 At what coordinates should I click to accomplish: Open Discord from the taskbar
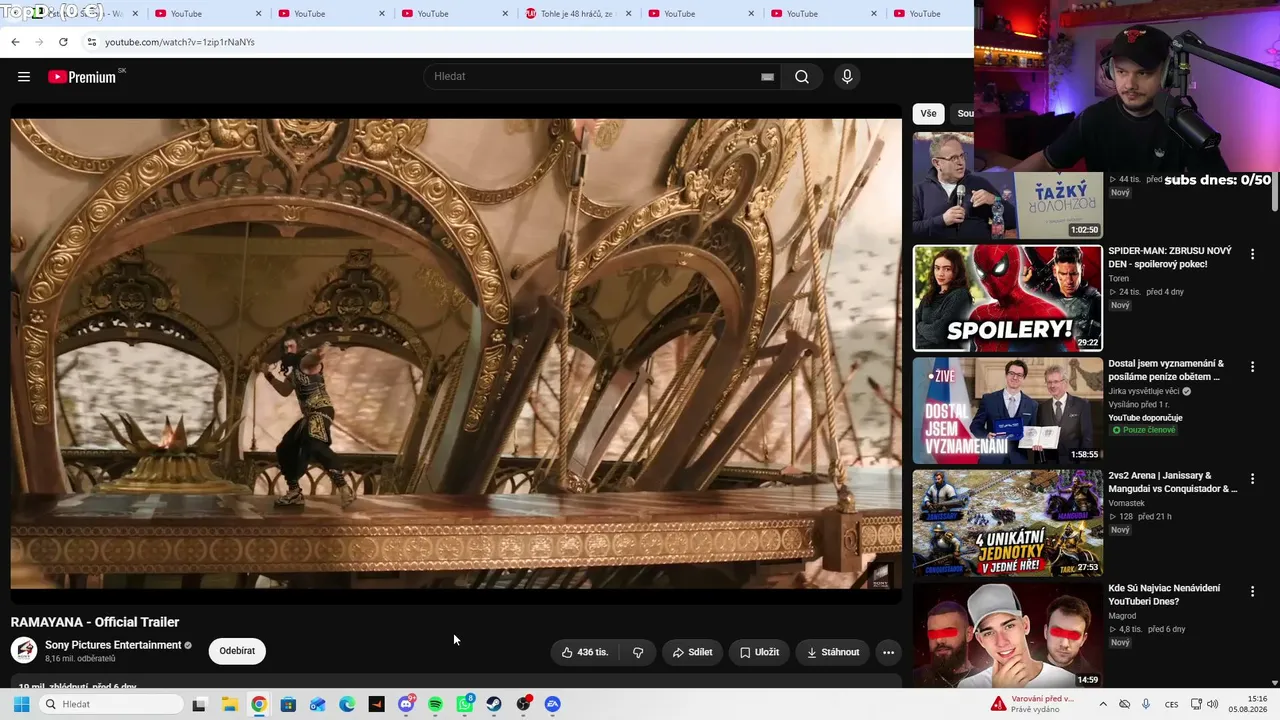(406, 704)
